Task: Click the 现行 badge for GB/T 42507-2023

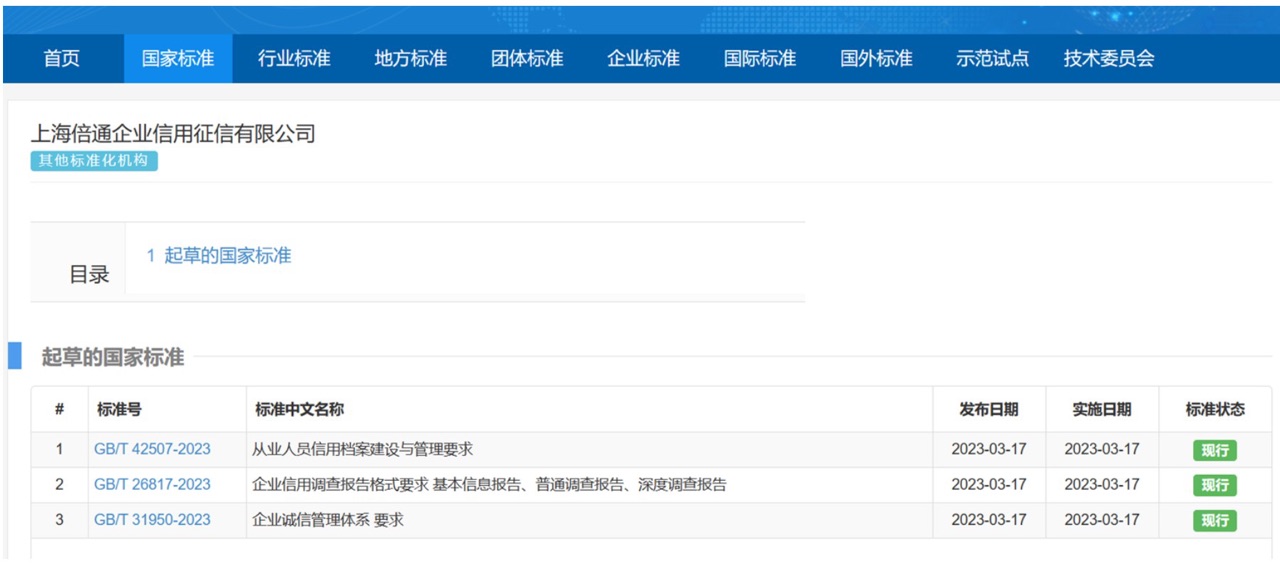Action: [x=1215, y=450]
